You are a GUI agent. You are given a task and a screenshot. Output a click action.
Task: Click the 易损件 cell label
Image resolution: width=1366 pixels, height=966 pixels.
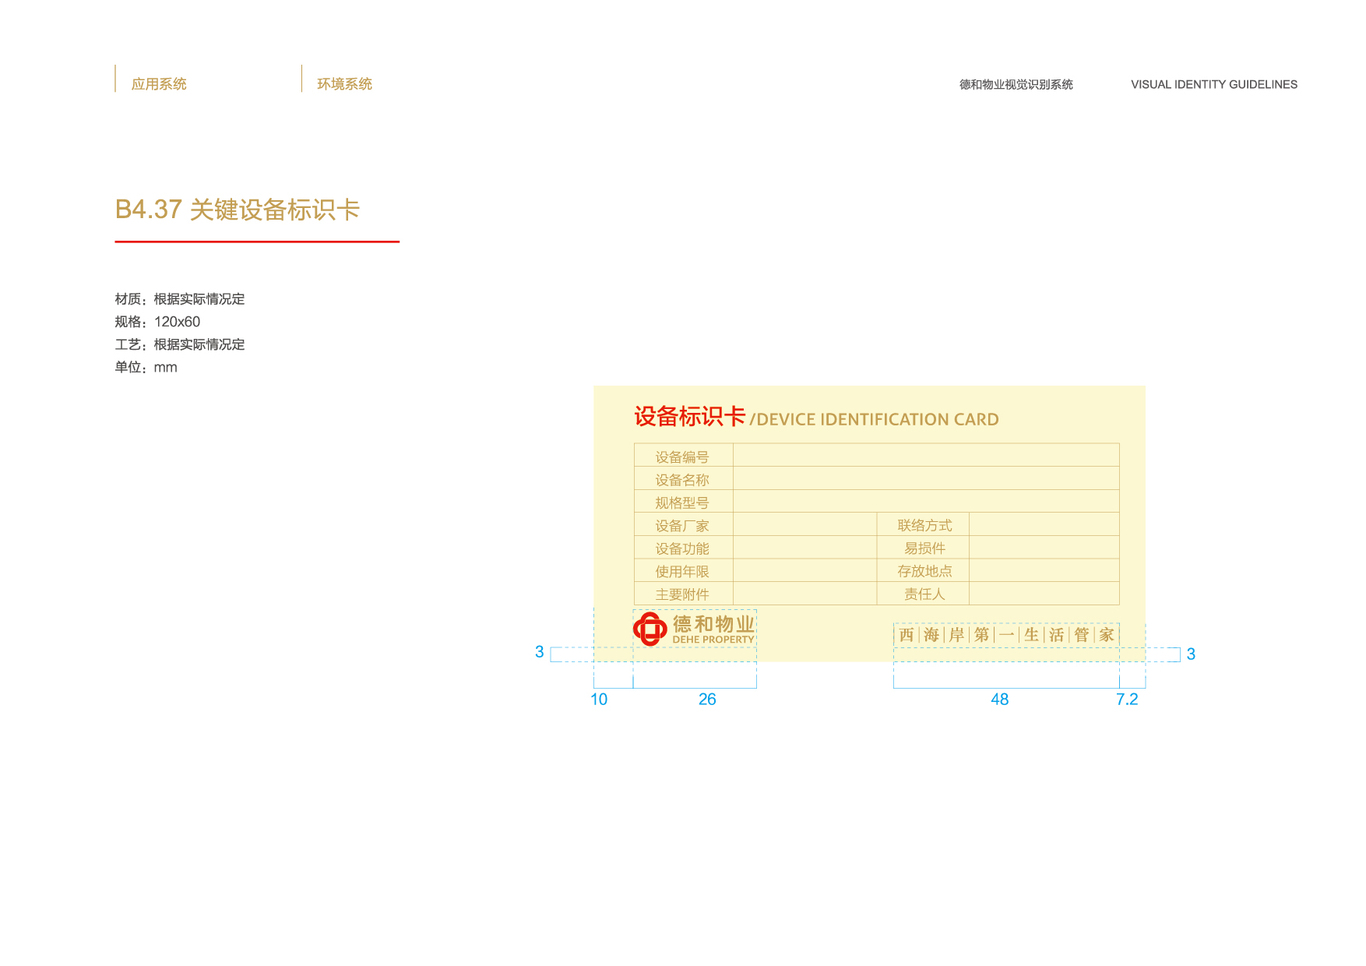[x=924, y=548]
